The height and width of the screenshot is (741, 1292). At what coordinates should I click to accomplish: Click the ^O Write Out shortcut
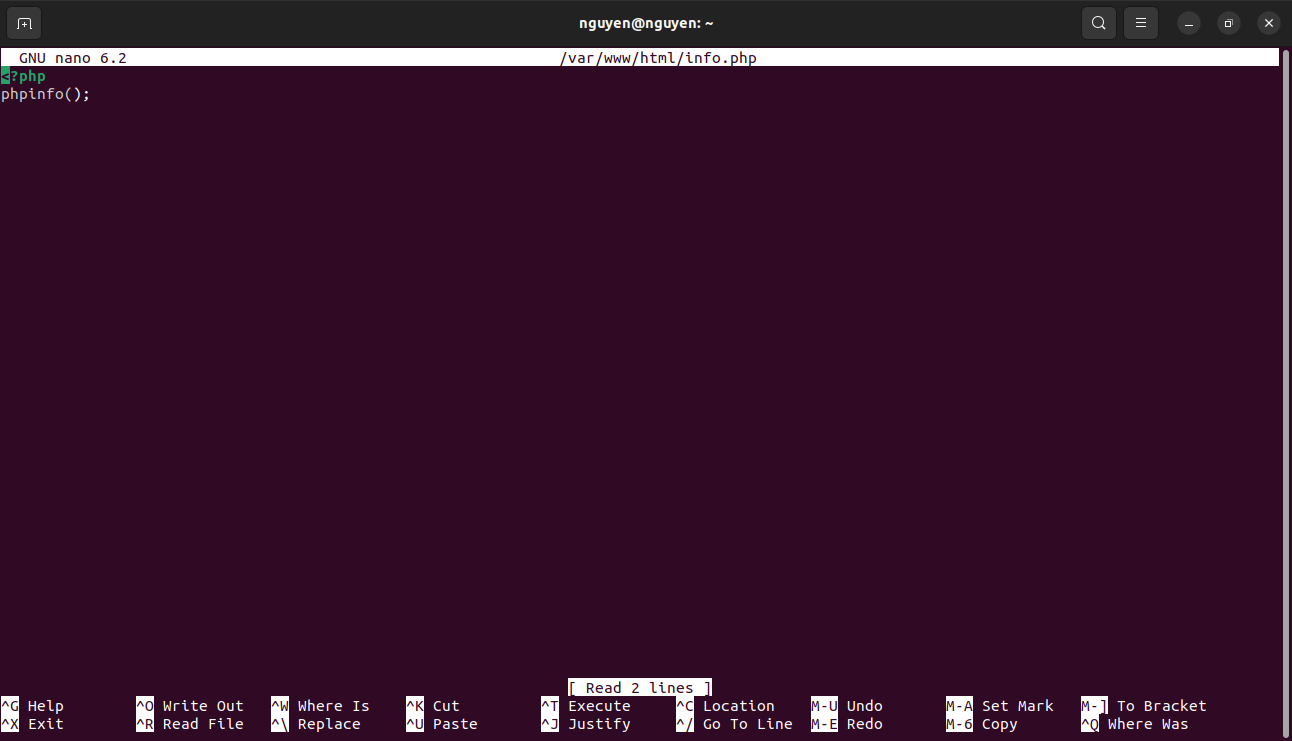coord(190,706)
